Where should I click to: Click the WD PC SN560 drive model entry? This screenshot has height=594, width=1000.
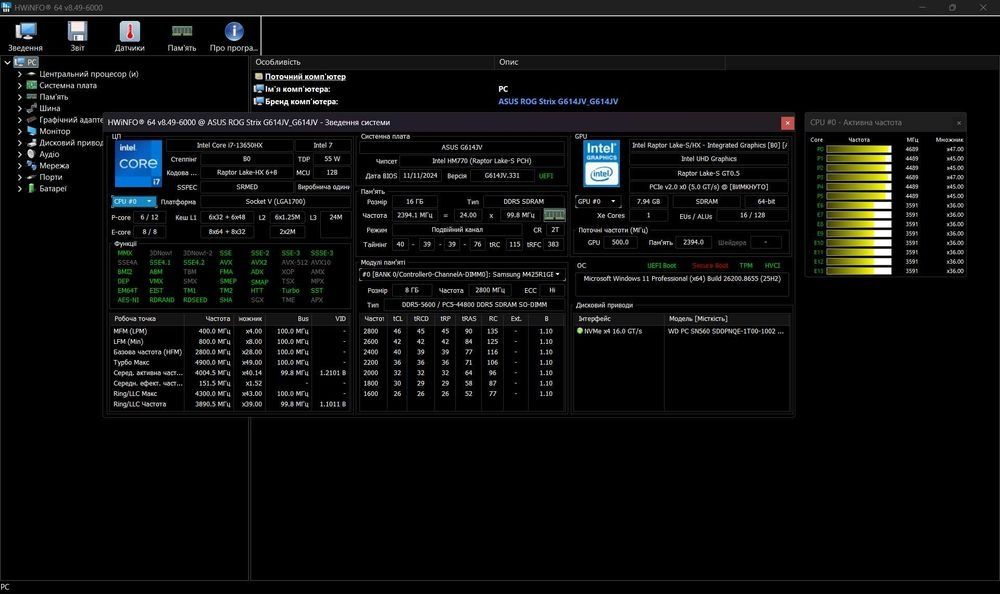click(726, 331)
